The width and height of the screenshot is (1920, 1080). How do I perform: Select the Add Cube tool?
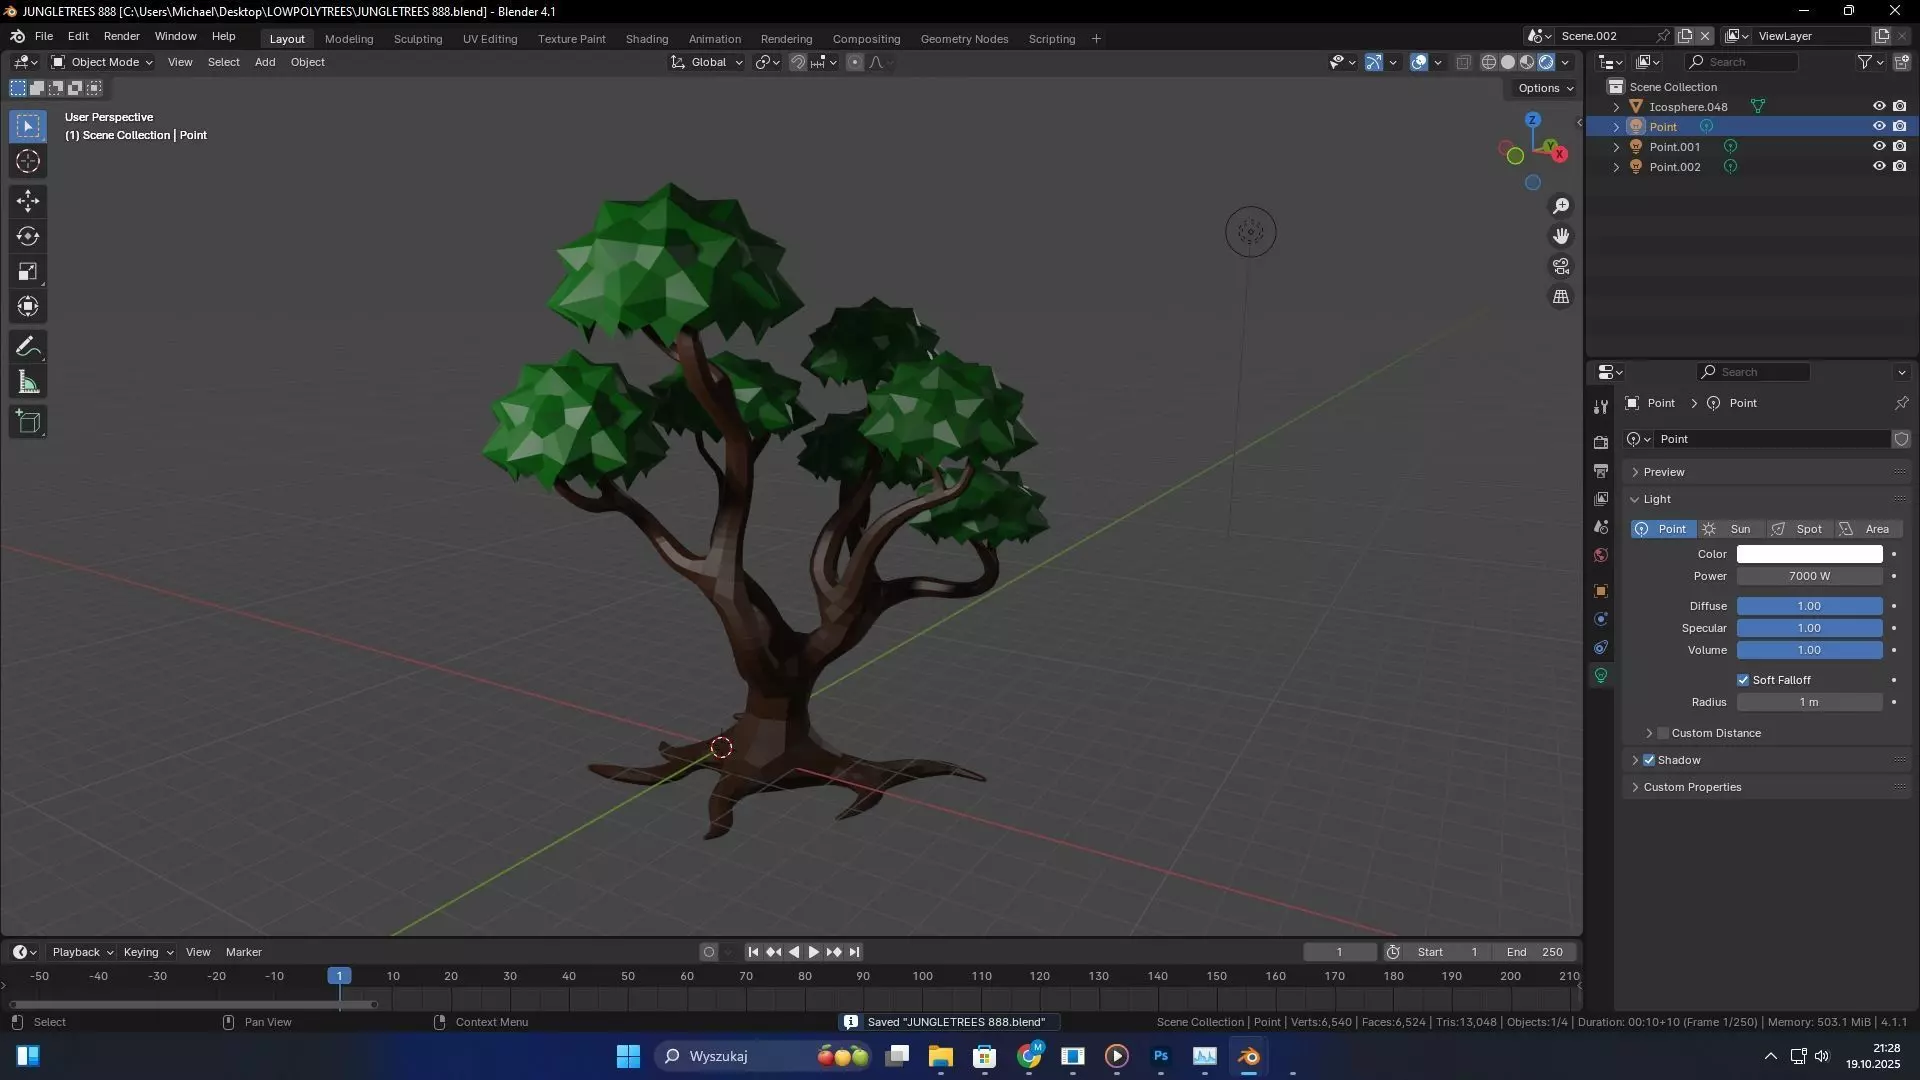pyautogui.click(x=28, y=422)
